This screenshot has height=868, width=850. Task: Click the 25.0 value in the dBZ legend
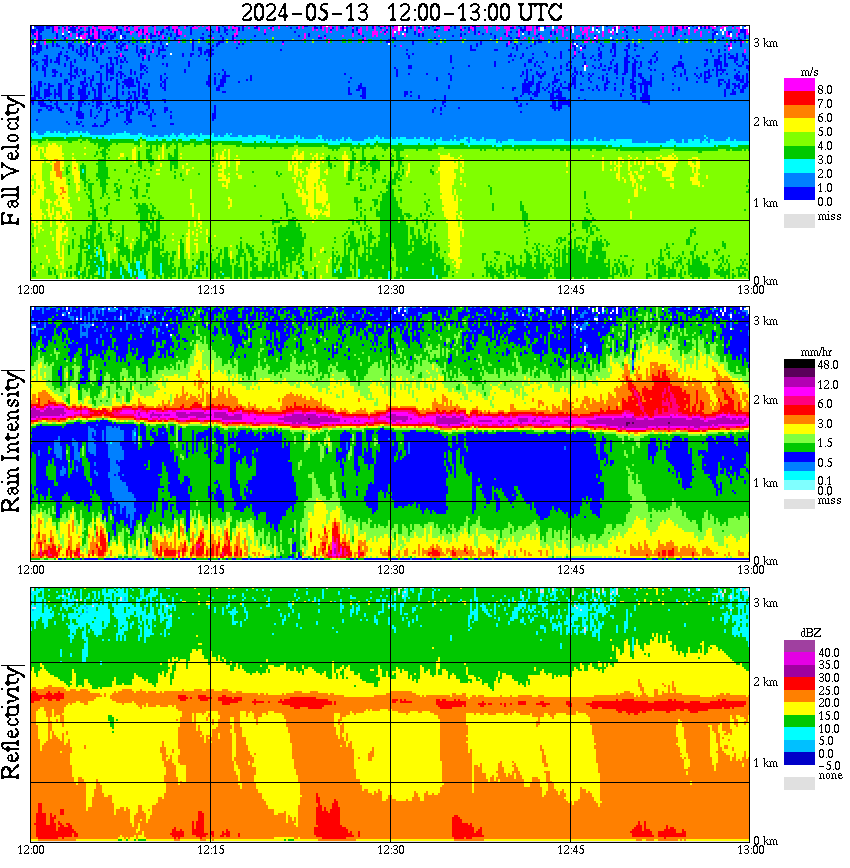coord(829,690)
